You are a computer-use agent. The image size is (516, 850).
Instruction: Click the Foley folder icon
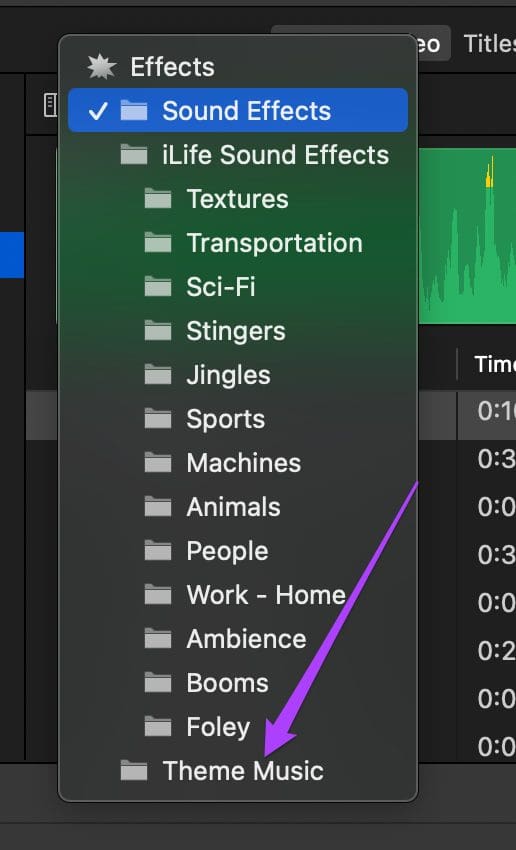pos(158,726)
